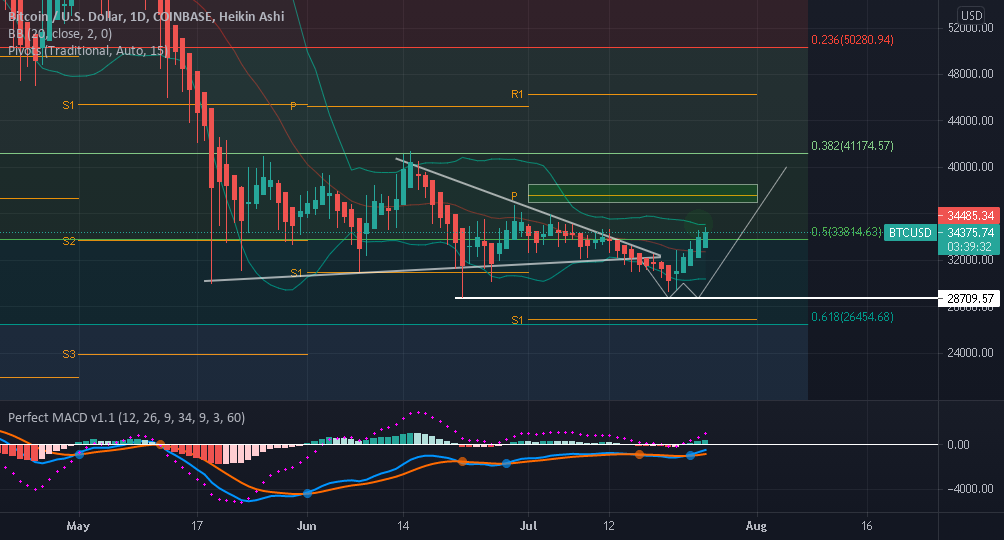The width and height of the screenshot is (1004, 540).
Task: Click the Bitcoin / U.S. Dollar chart title
Action: point(146,16)
